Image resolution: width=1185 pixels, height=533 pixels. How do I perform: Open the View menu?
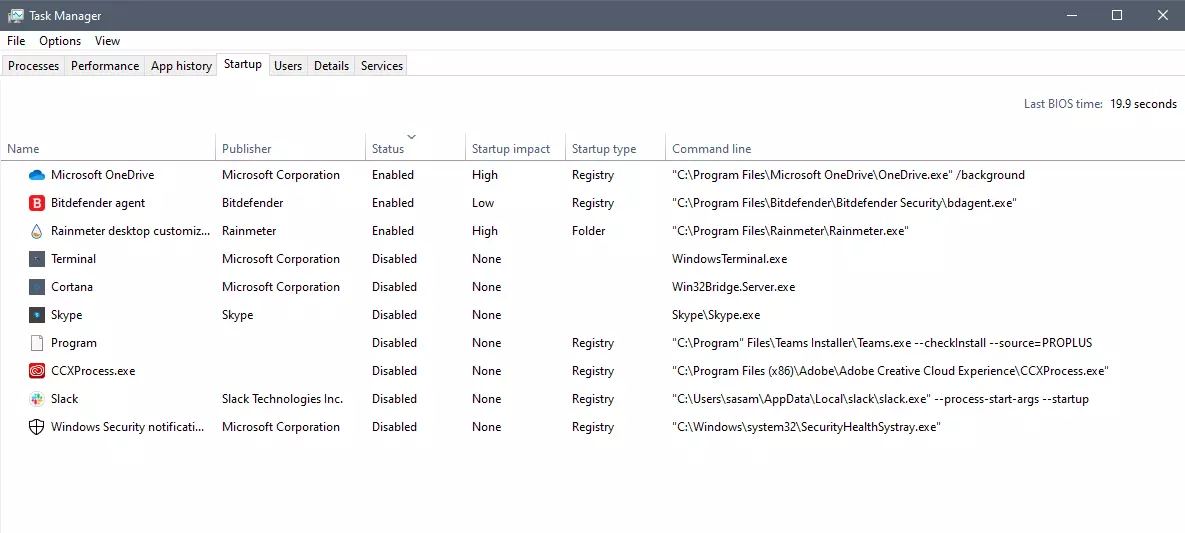click(107, 41)
